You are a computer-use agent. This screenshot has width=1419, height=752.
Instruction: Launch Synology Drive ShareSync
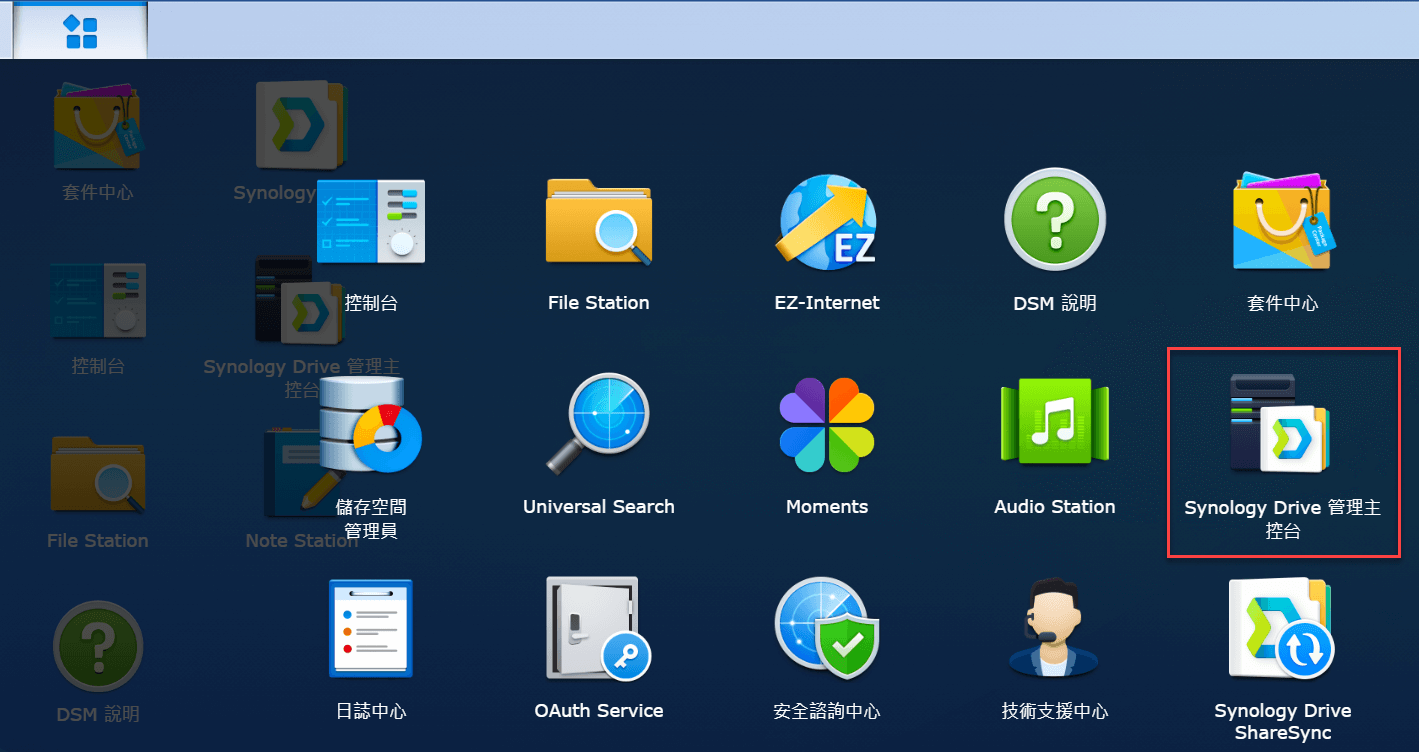(1283, 661)
